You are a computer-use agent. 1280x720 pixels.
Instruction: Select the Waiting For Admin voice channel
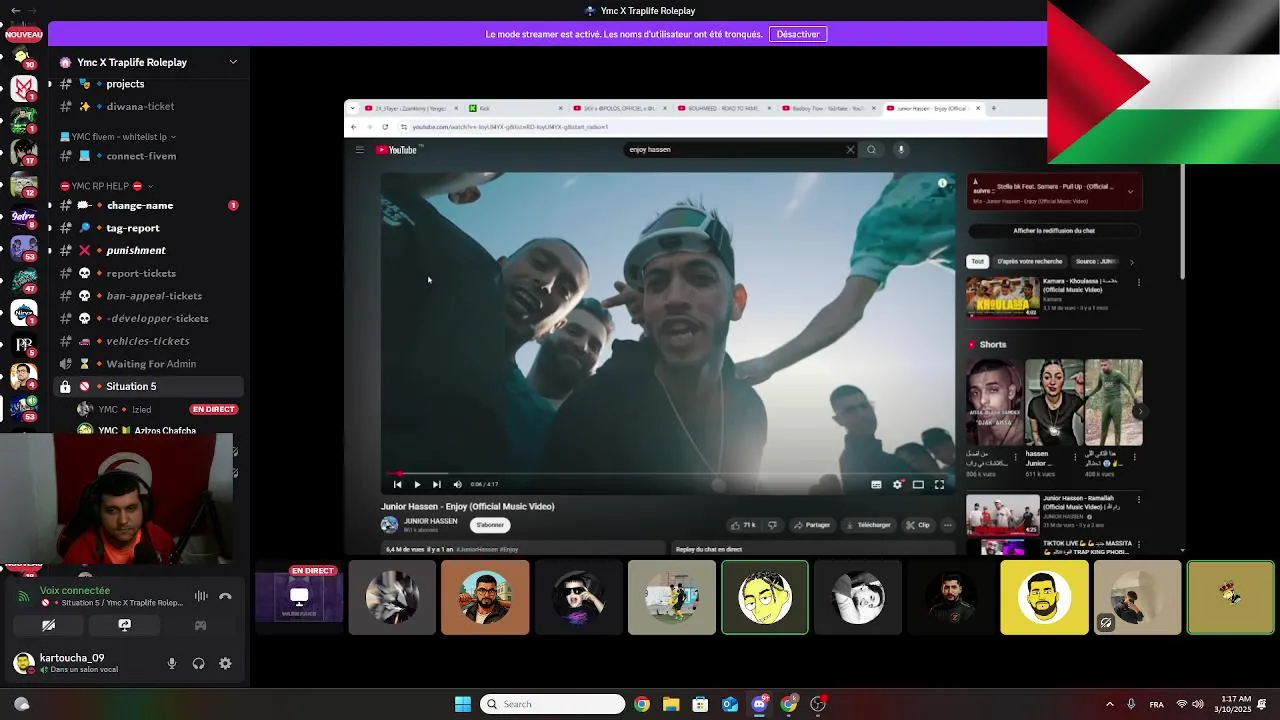(x=150, y=364)
